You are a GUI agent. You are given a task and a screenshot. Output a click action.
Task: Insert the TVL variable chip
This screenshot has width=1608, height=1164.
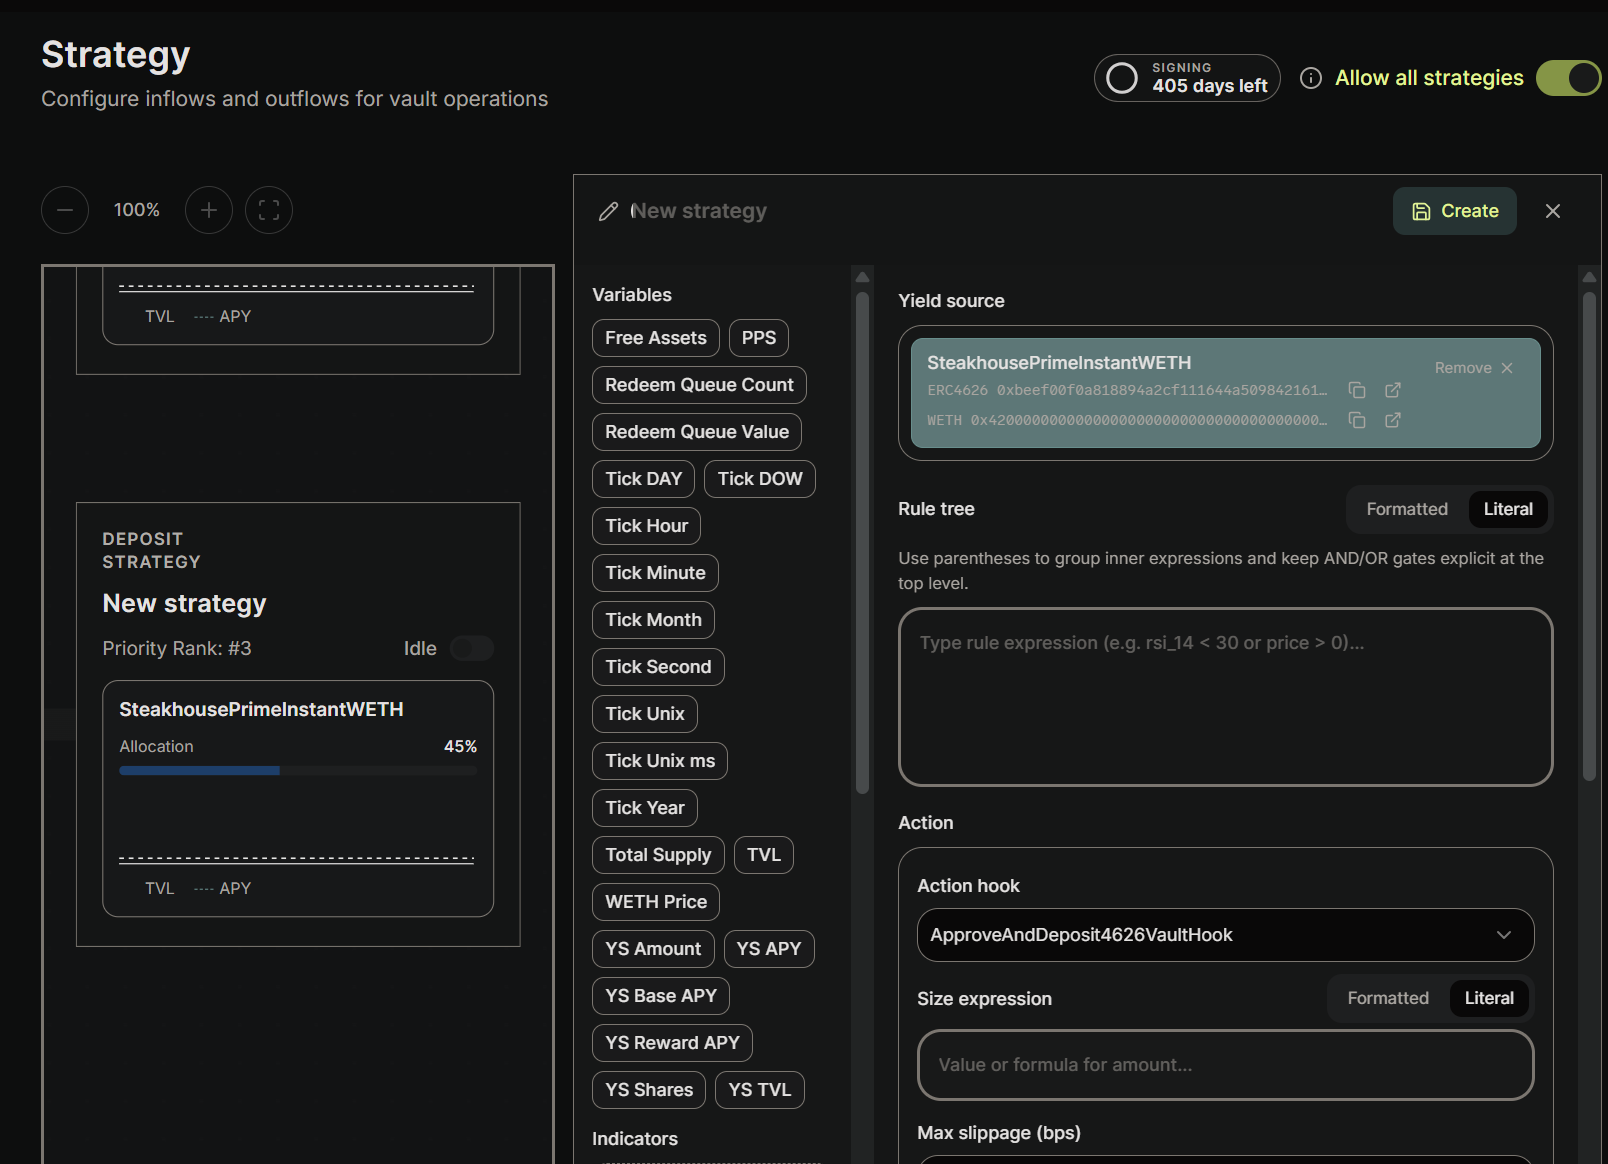pyautogui.click(x=764, y=855)
